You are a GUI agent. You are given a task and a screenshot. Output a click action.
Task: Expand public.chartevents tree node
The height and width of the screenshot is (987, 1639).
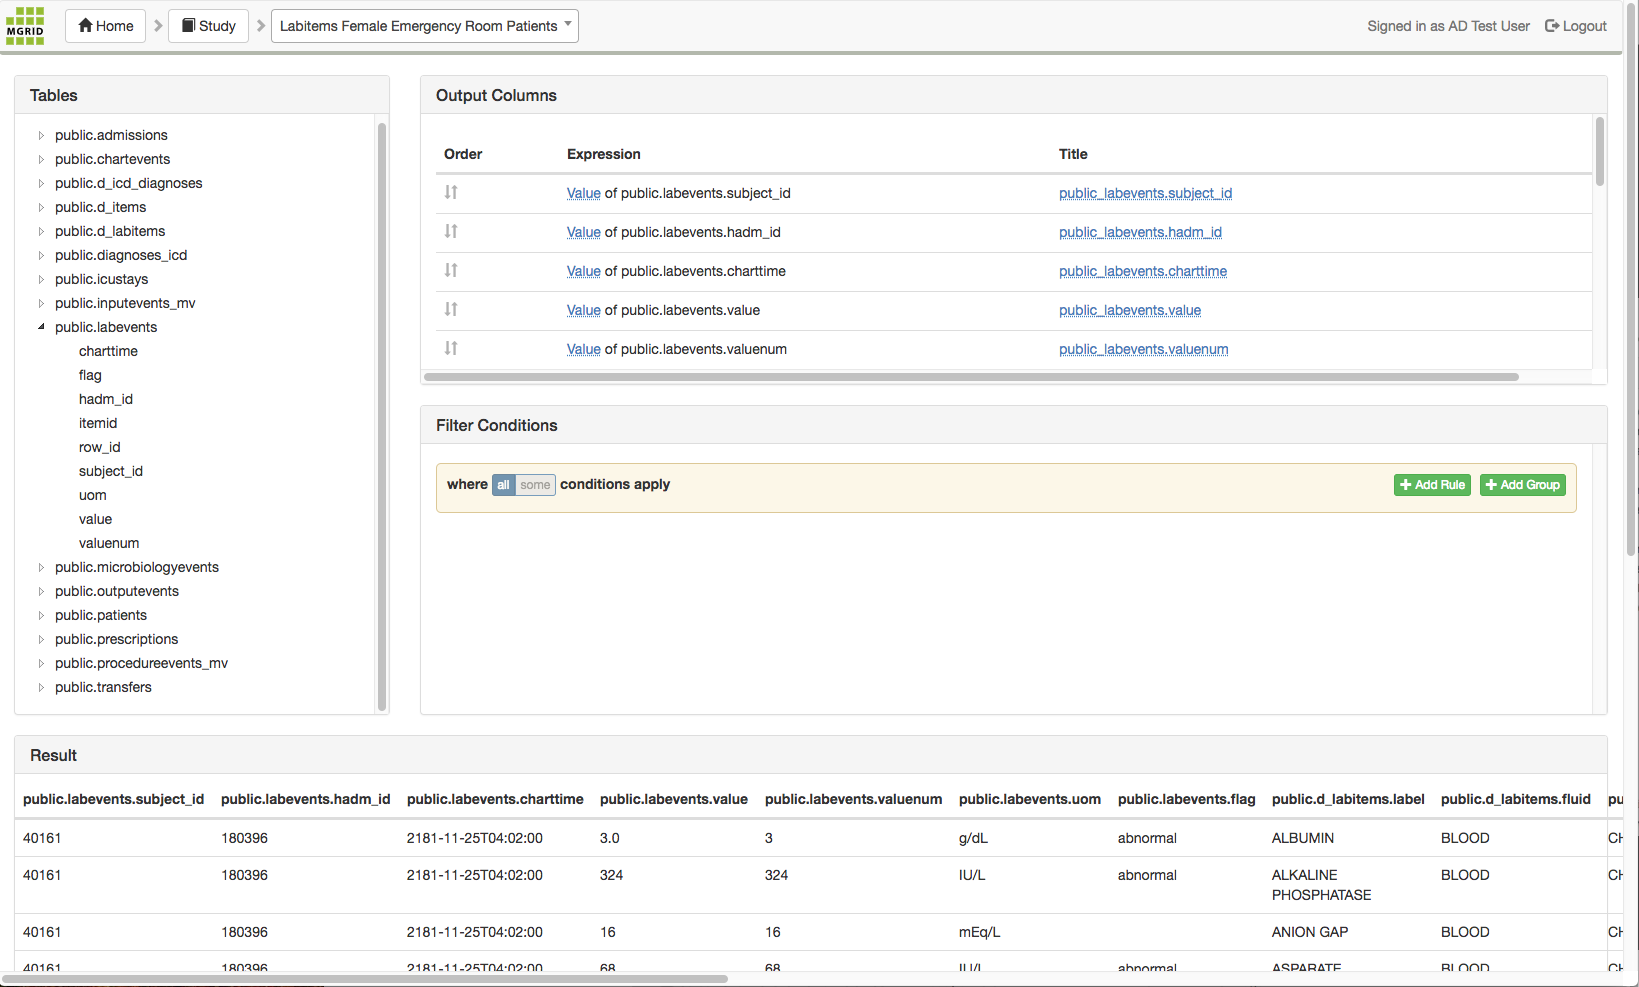point(41,159)
